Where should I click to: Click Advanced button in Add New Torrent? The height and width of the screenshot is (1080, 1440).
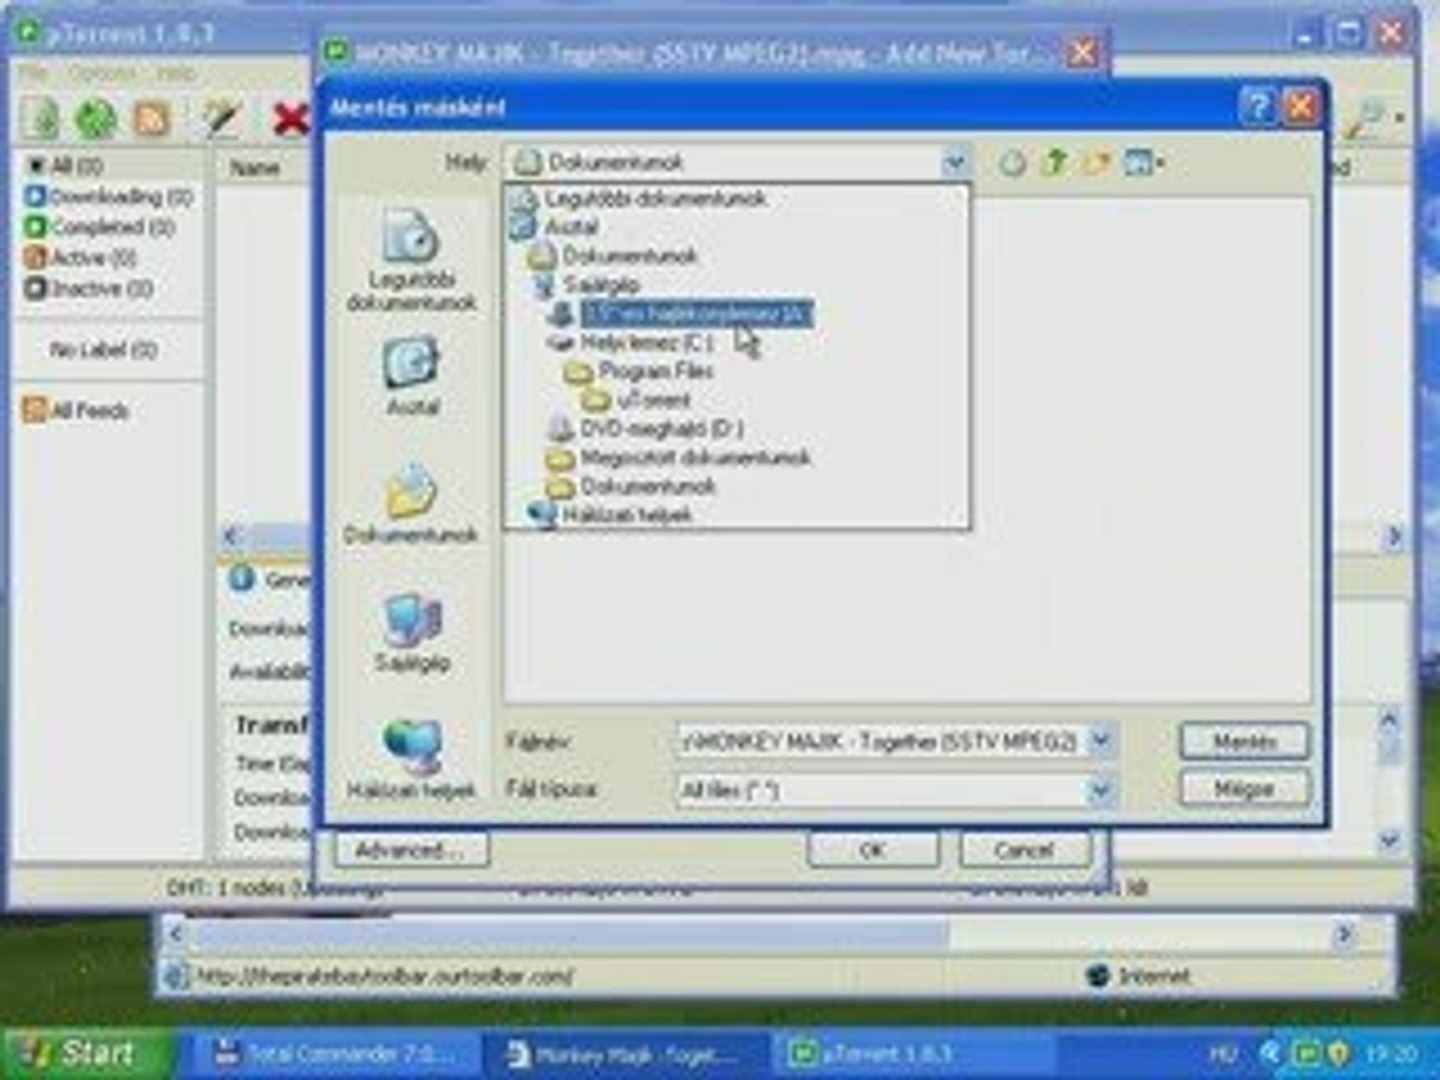tap(410, 850)
